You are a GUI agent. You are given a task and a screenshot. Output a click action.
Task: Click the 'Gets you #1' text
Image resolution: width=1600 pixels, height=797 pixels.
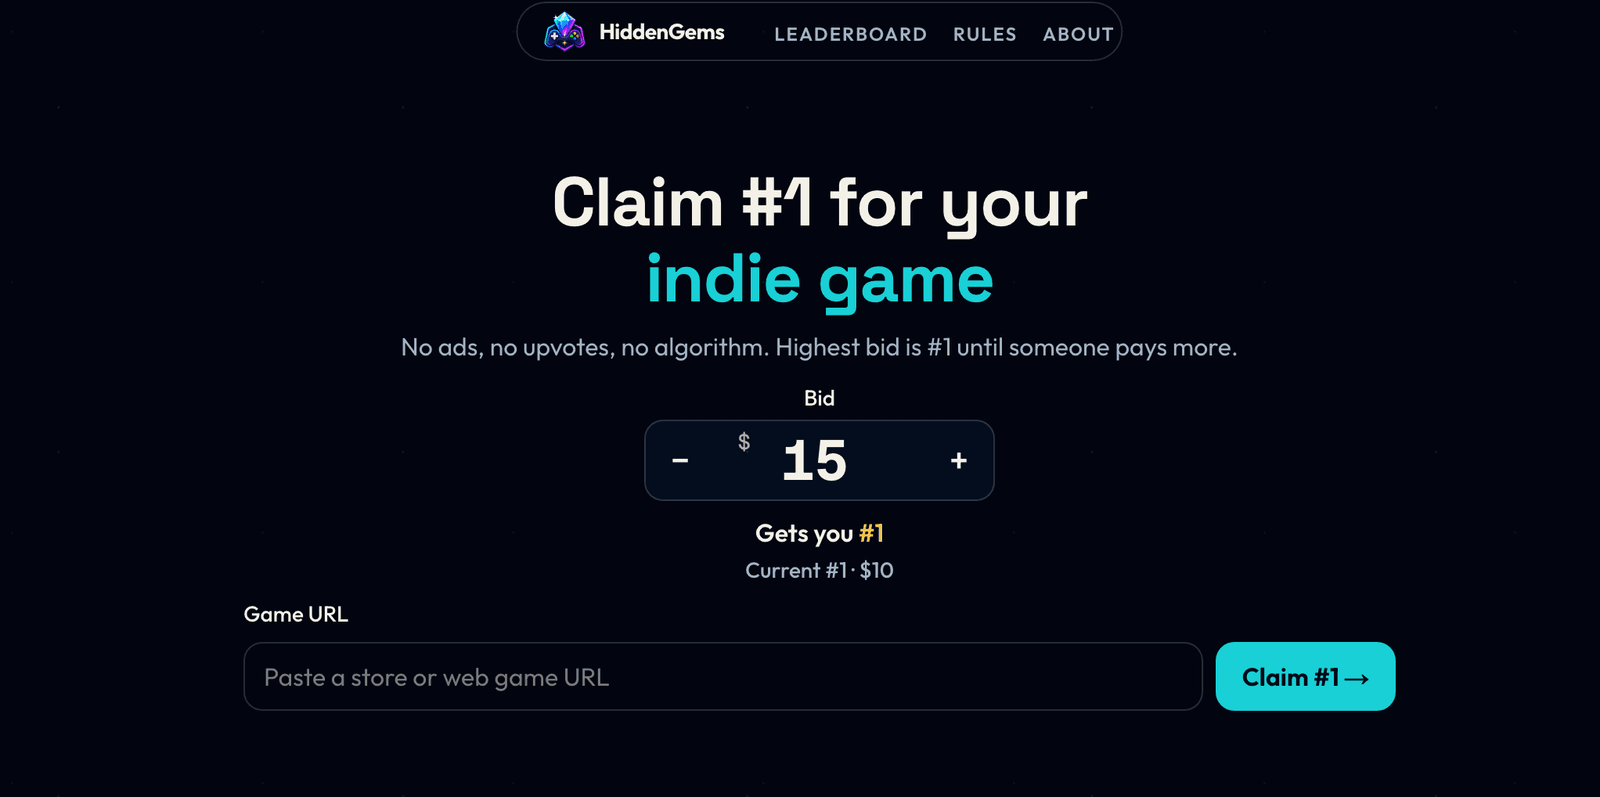coord(819,534)
